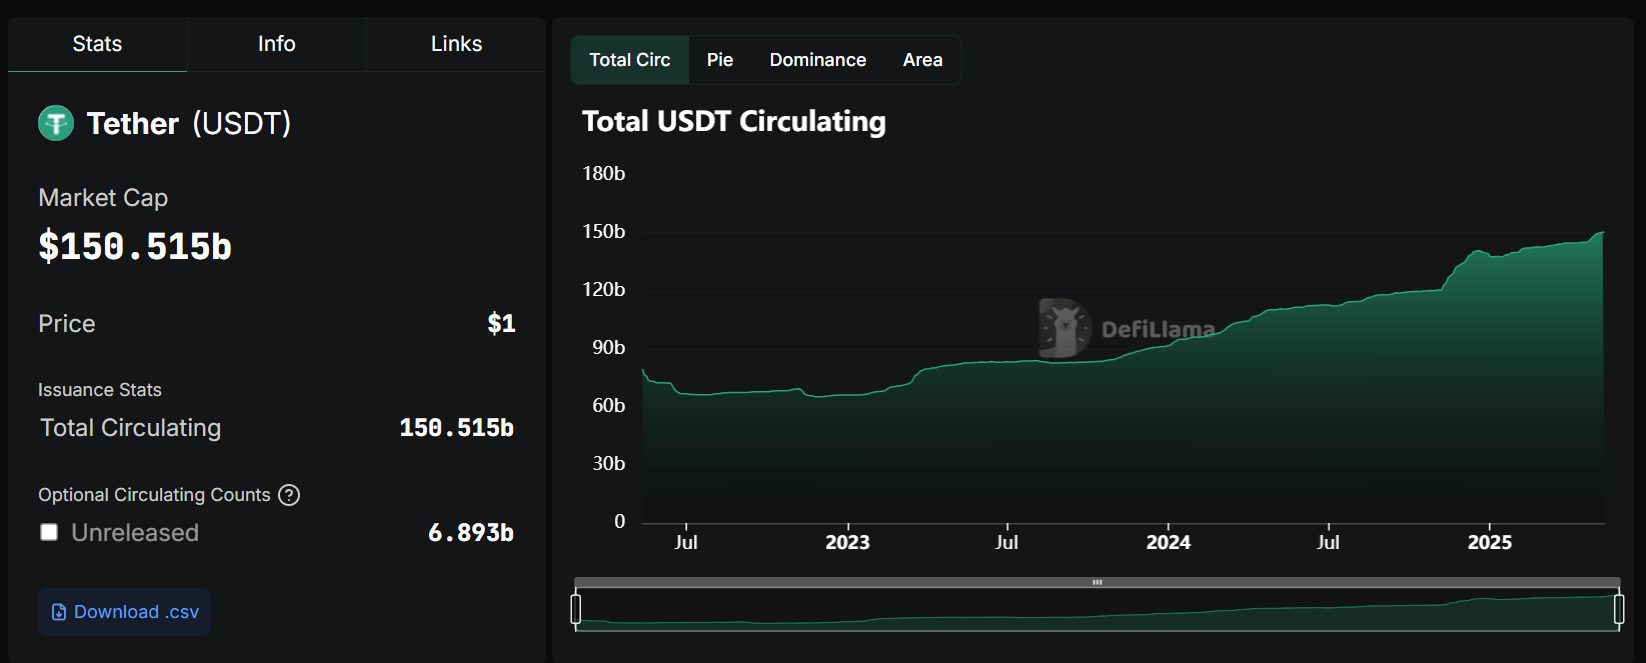Click the 150b y-axis label
The width and height of the screenshot is (1646, 663).
point(604,232)
